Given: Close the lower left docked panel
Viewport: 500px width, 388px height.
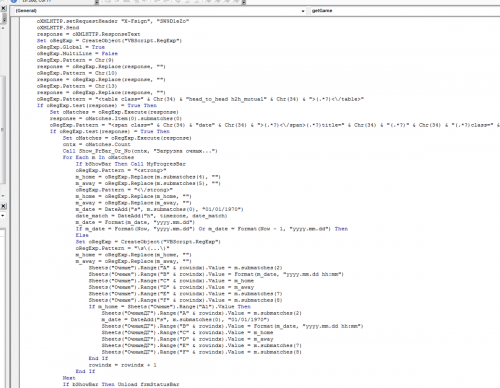Looking at the screenshot, I should coord(3,206).
